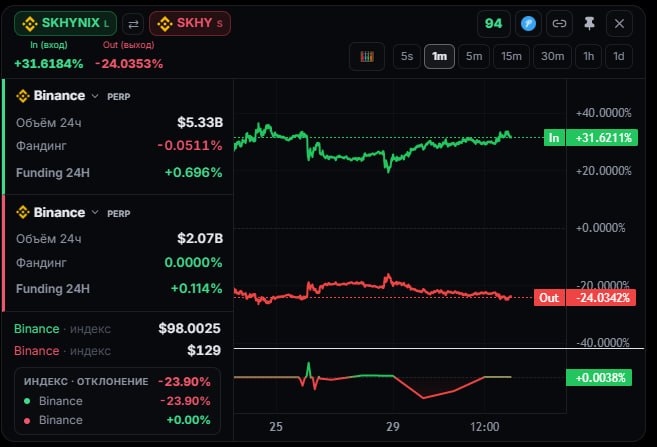Copy link with the chain icon

tap(559, 23)
